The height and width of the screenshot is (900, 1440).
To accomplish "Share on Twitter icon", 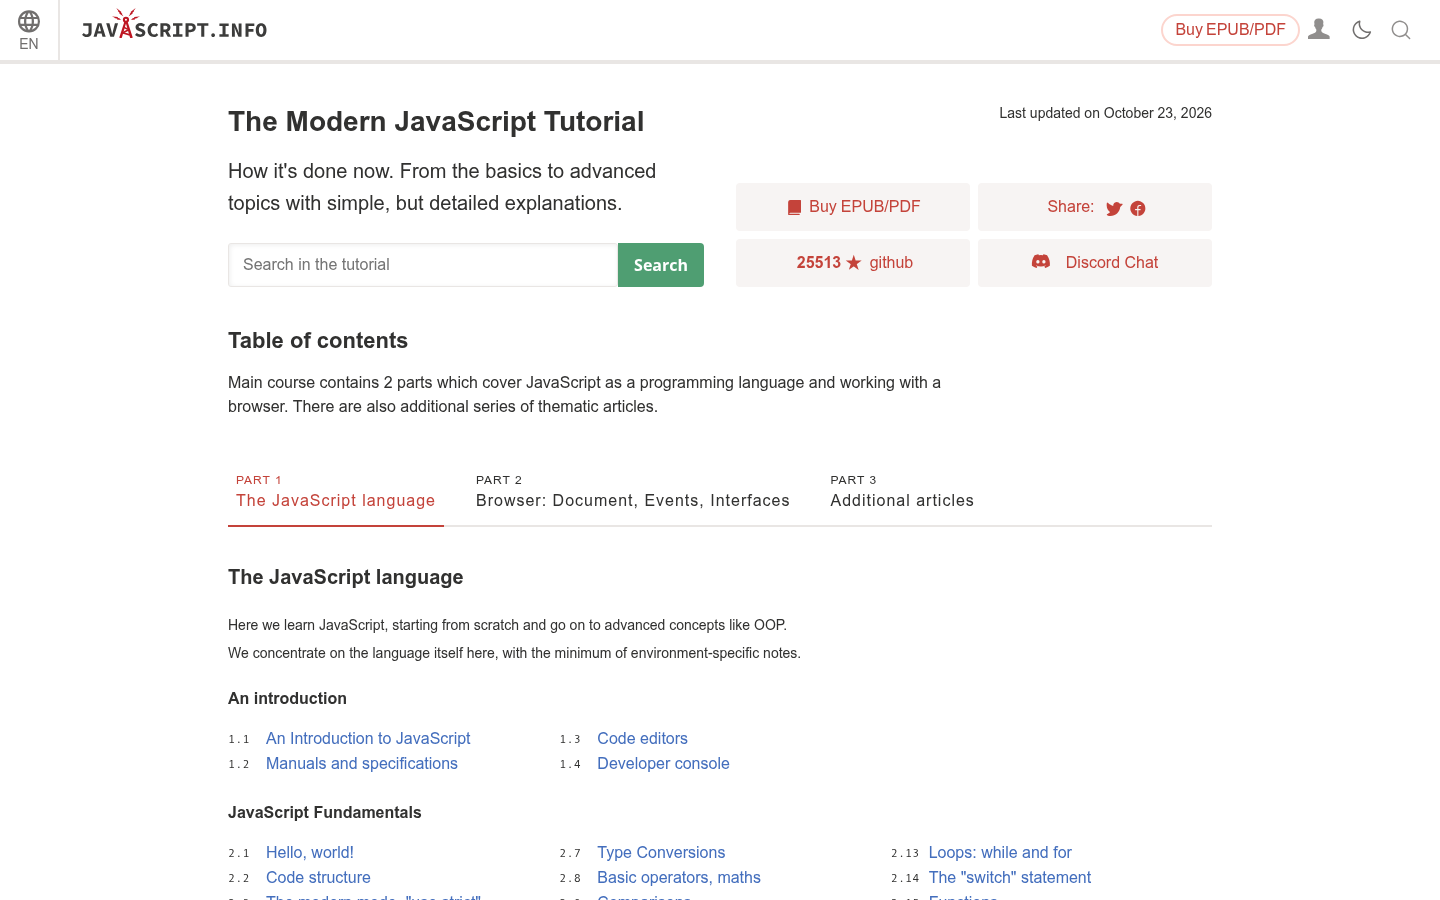I will click(1114, 208).
